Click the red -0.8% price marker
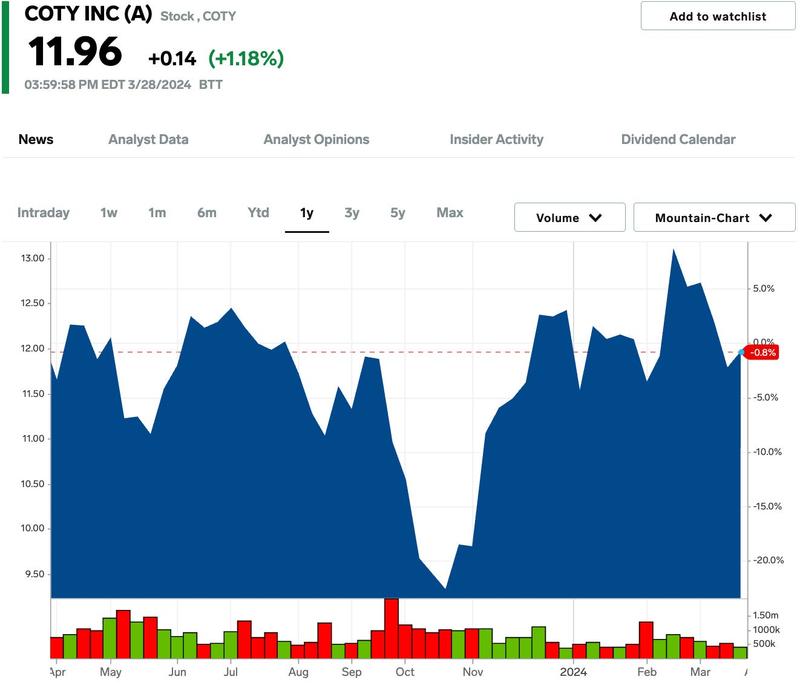The height and width of the screenshot is (697, 800). pyautogui.click(x=762, y=353)
